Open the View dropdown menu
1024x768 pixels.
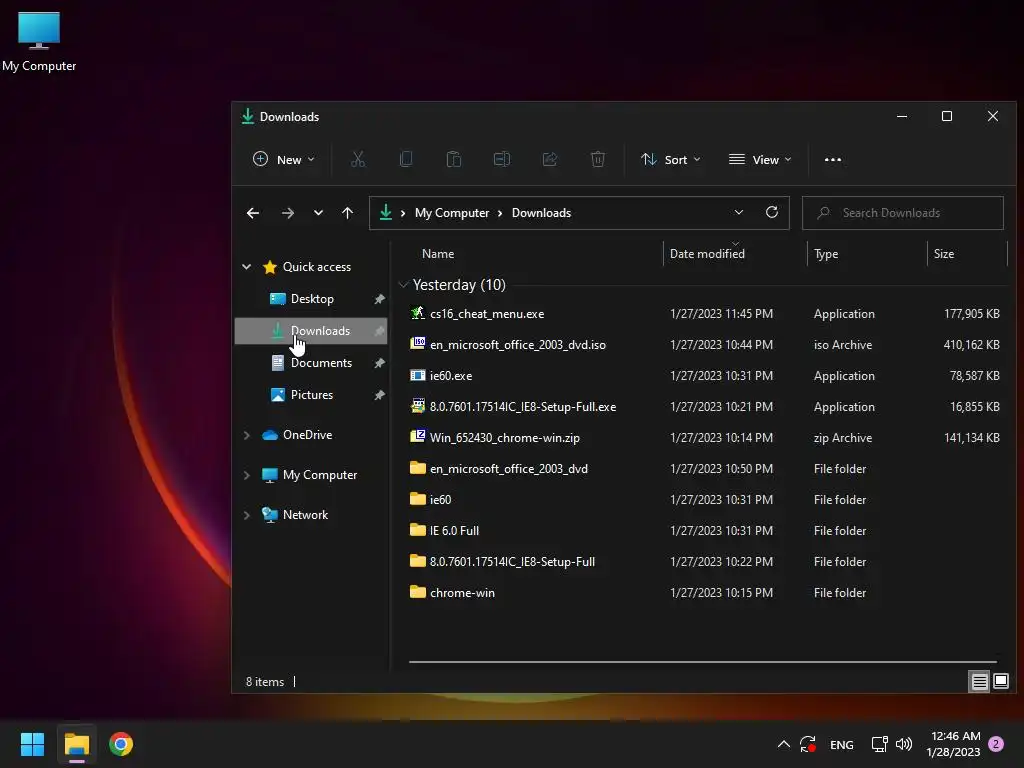click(x=760, y=159)
